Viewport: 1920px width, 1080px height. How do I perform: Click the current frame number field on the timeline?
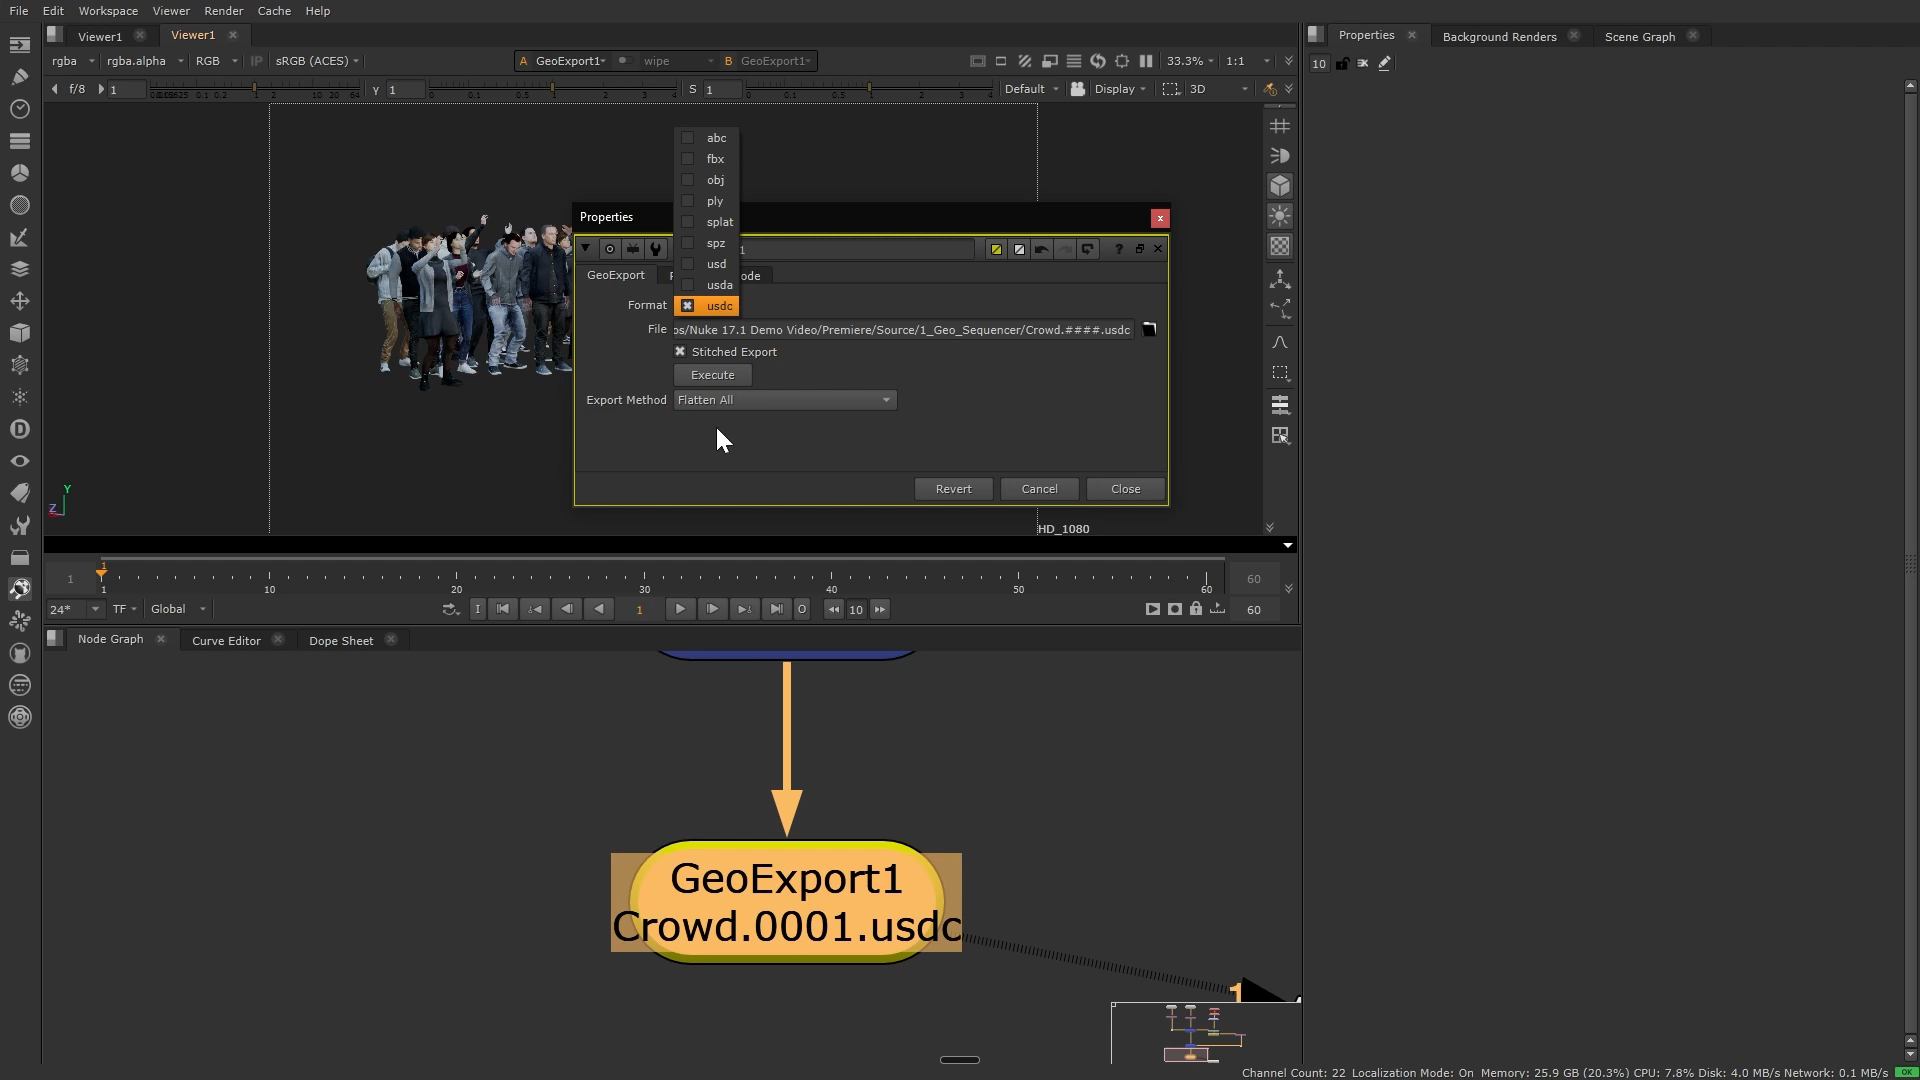coord(639,609)
